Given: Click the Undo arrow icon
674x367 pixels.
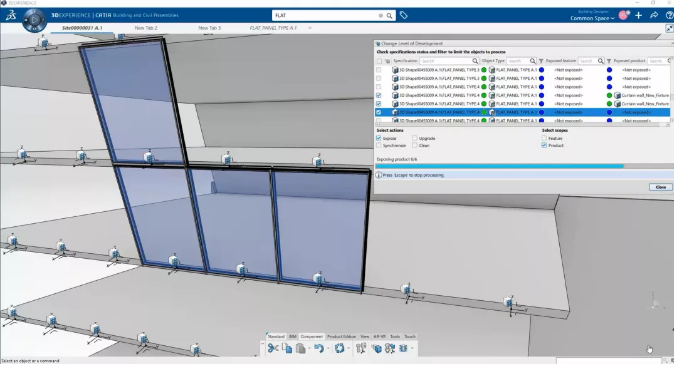Looking at the screenshot, I should 318,349.
